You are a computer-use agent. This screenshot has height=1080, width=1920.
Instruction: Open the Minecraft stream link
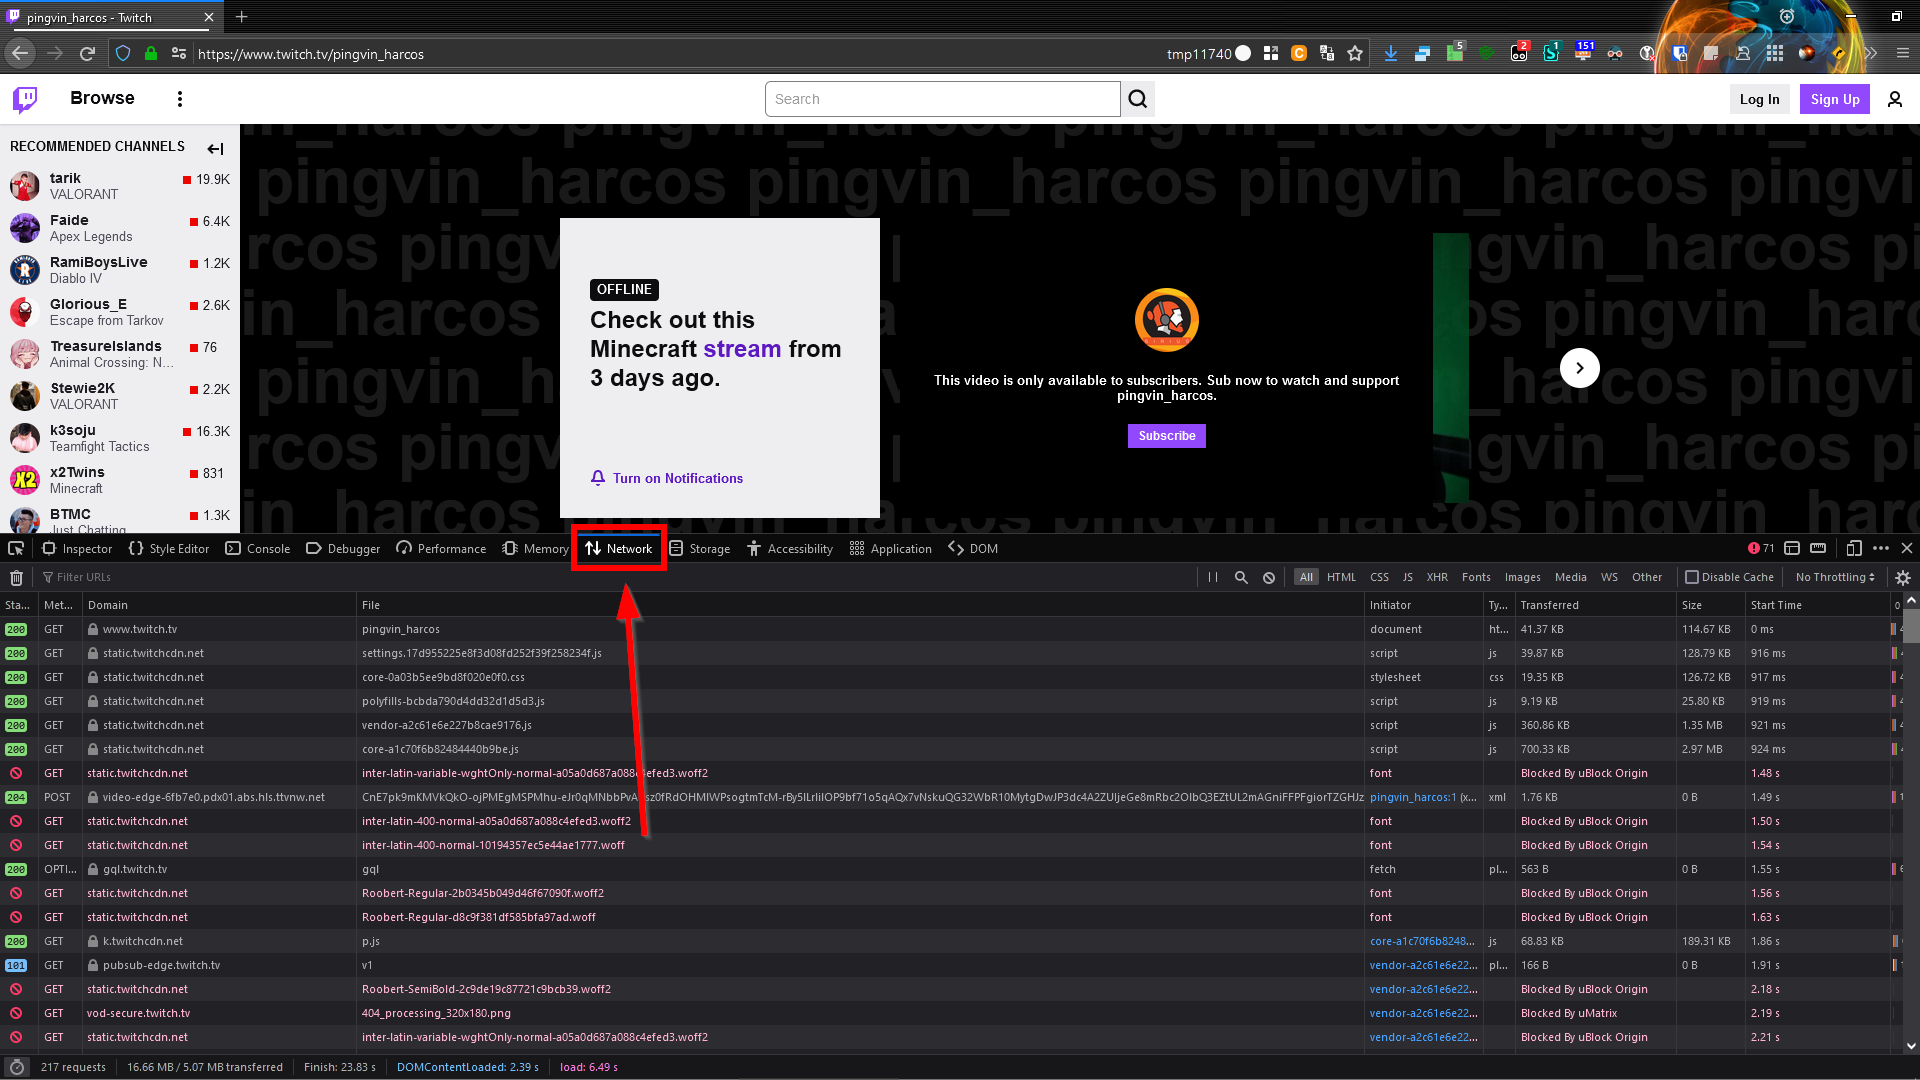(x=742, y=349)
